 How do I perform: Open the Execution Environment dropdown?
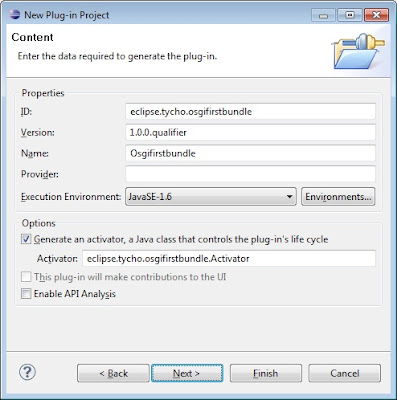click(211, 197)
